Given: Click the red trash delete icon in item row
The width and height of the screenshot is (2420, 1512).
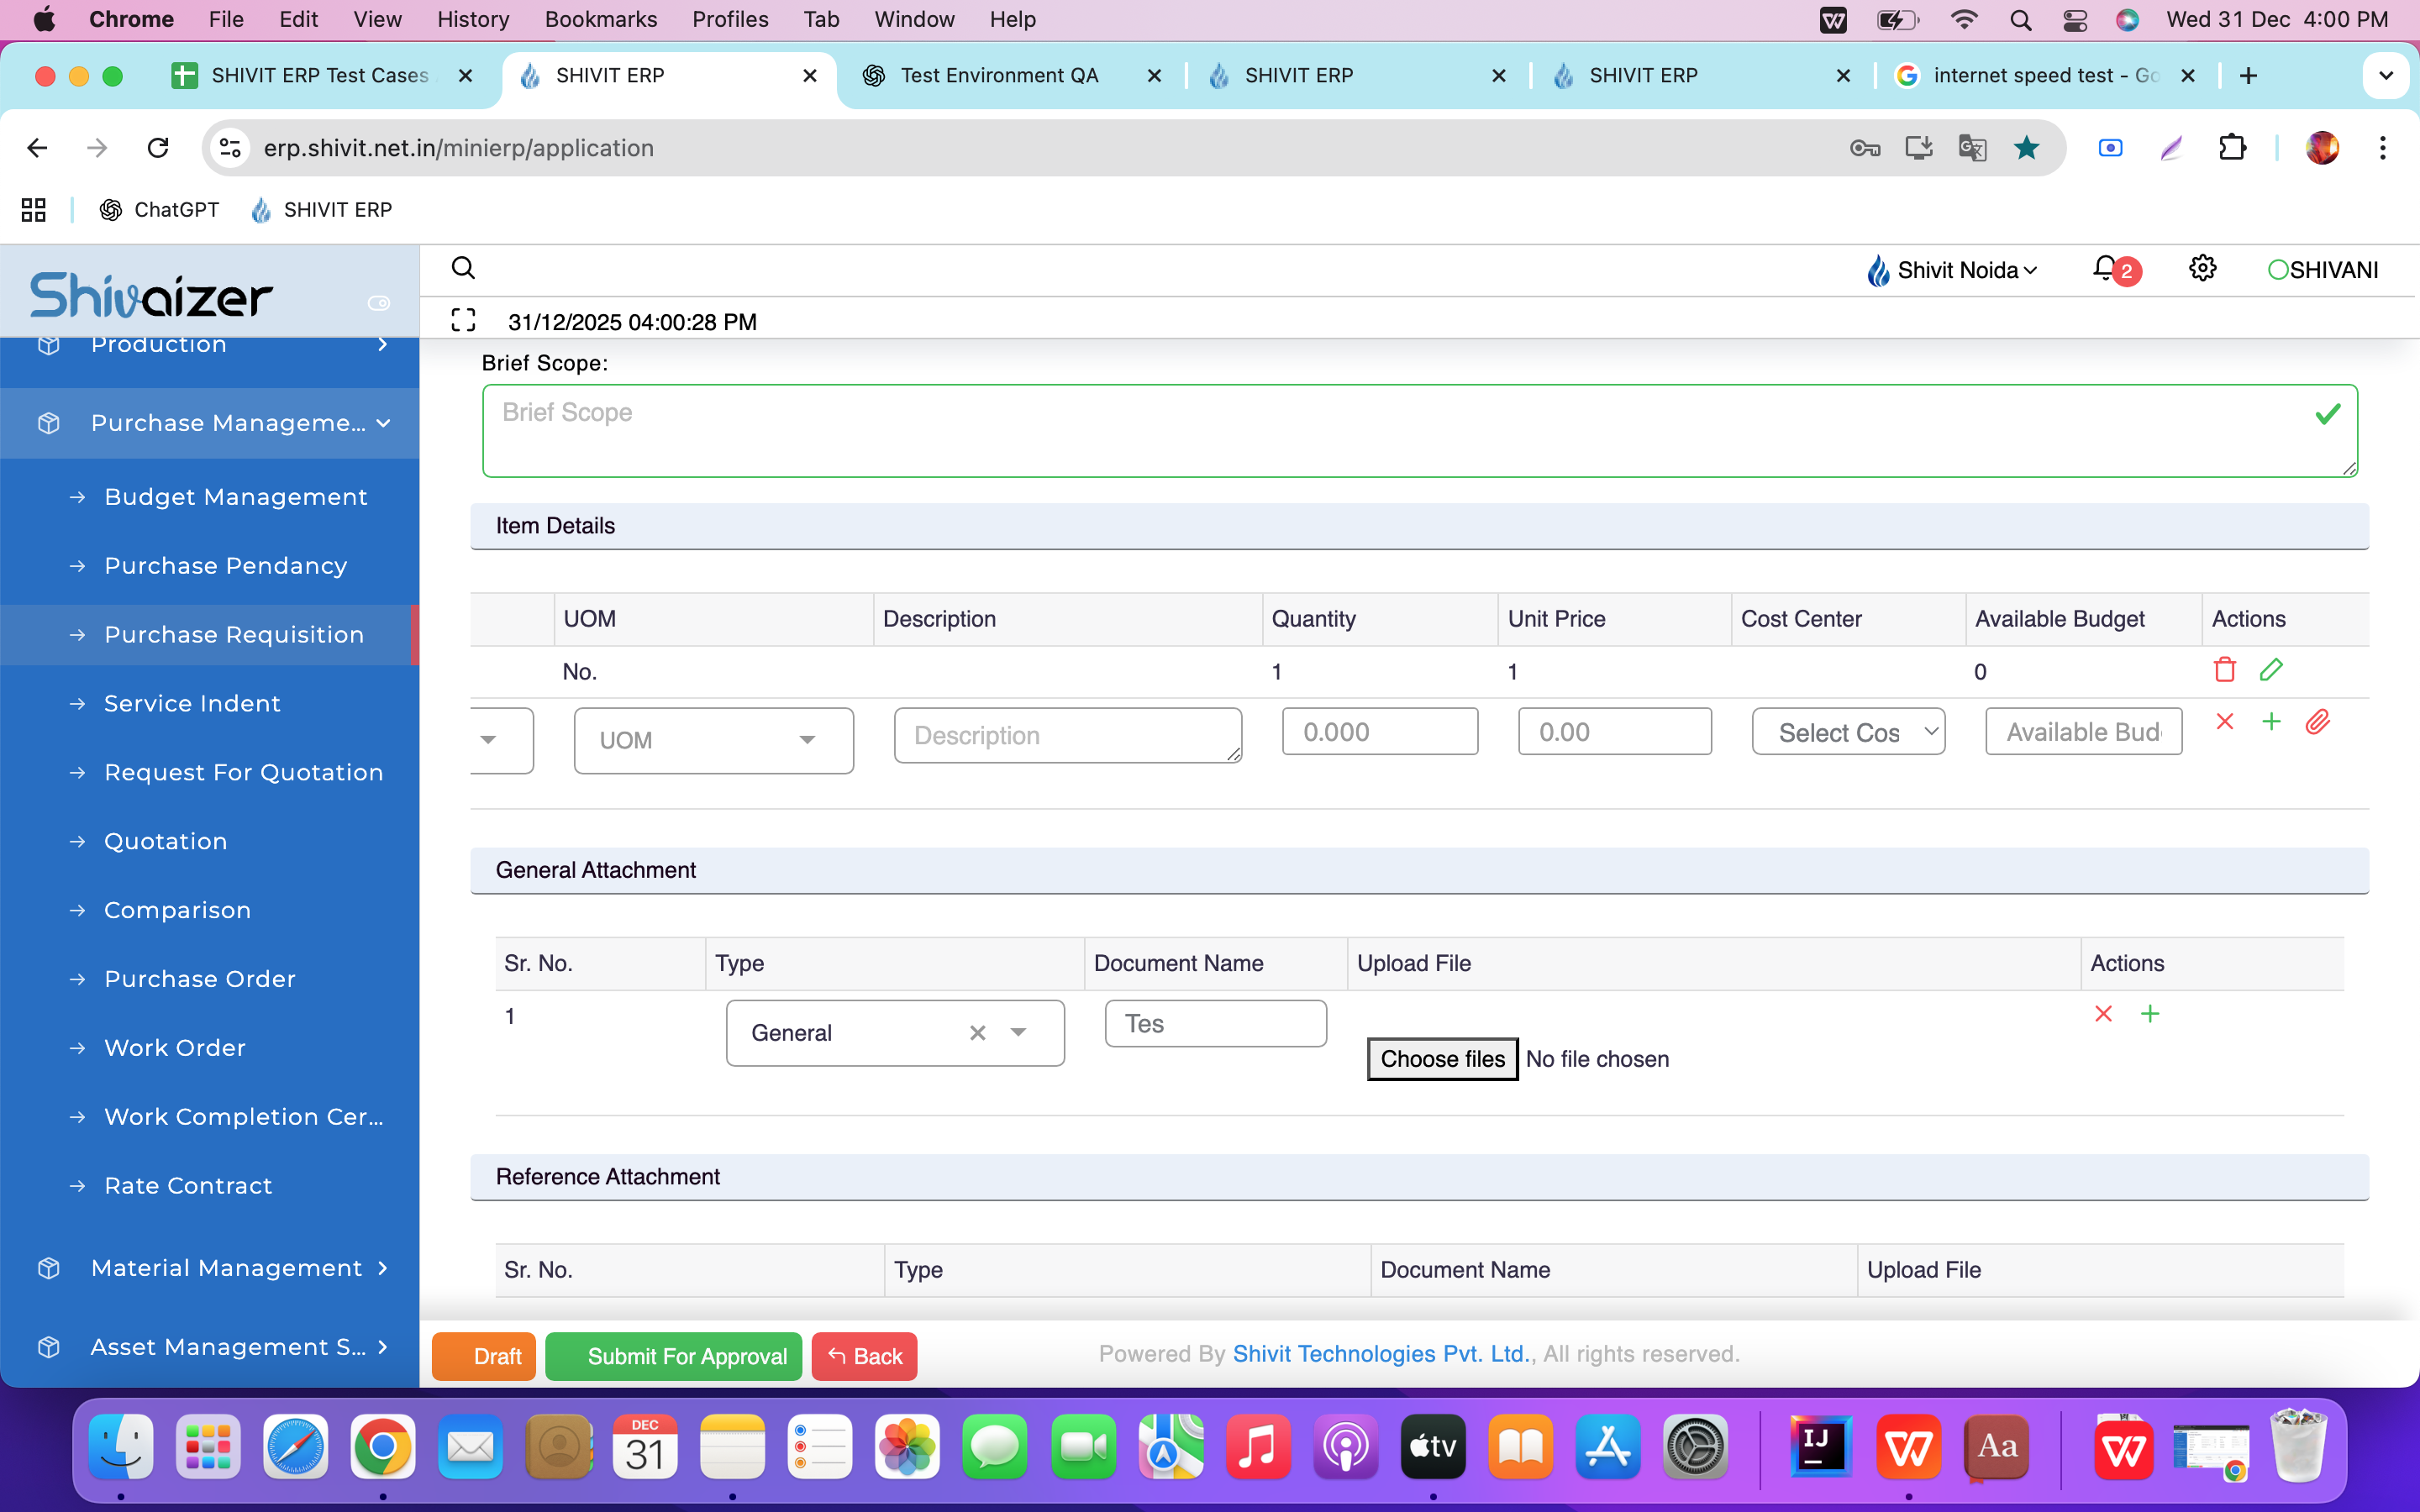Looking at the screenshot, I should click(x=2224, y=670).
